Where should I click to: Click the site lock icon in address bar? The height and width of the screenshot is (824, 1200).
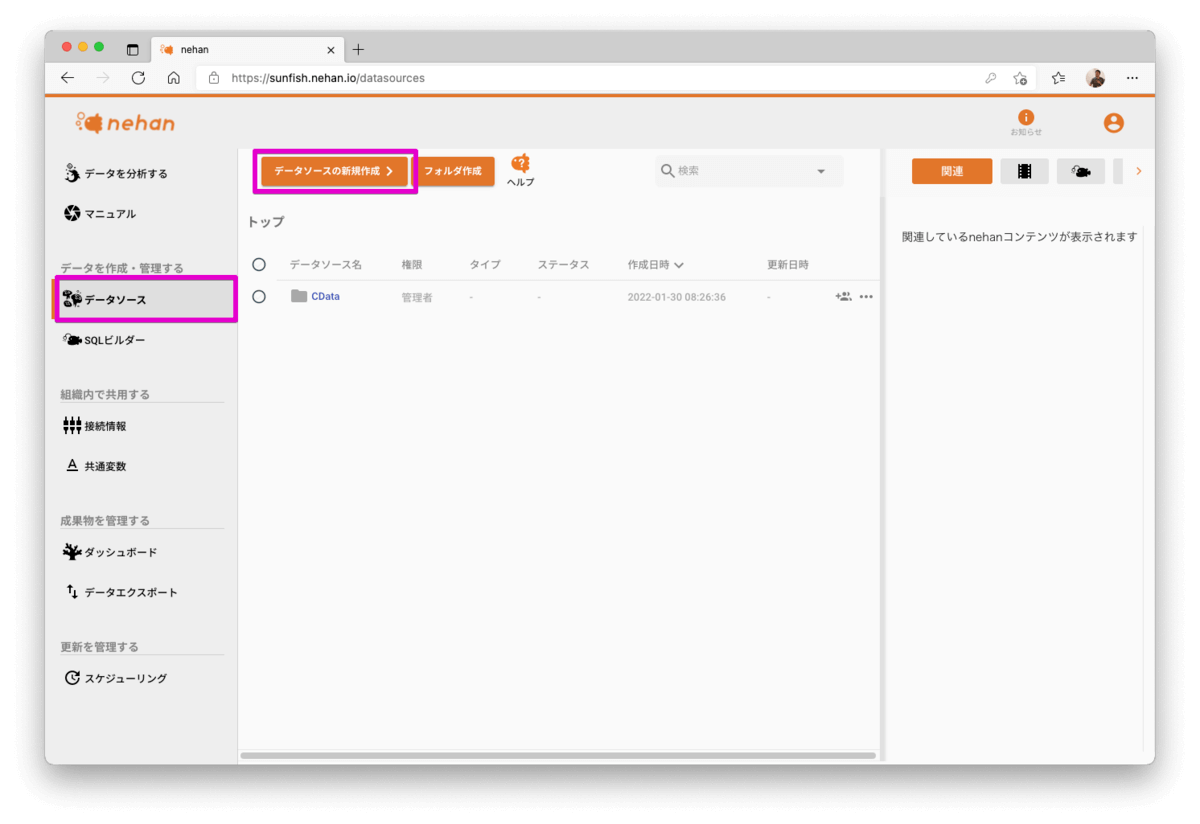click(x=214, y=78)
